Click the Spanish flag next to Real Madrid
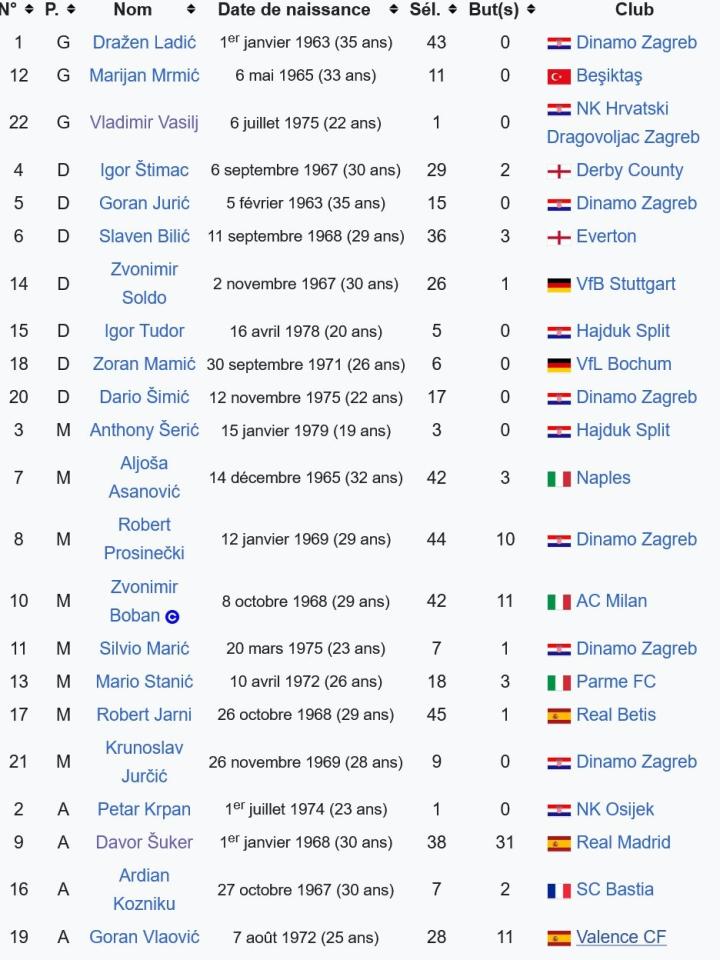Viewport: 720px width, 960px height. (559, 844)
